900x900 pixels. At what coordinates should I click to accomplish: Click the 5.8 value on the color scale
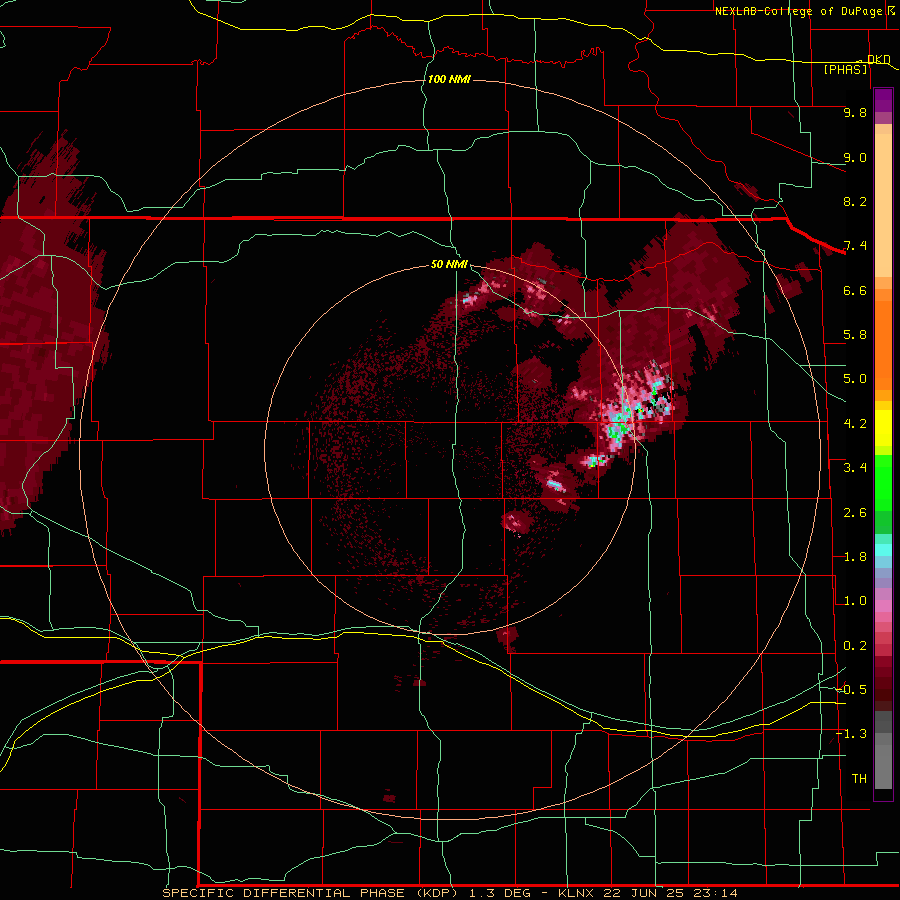click(x=855, y=335)
